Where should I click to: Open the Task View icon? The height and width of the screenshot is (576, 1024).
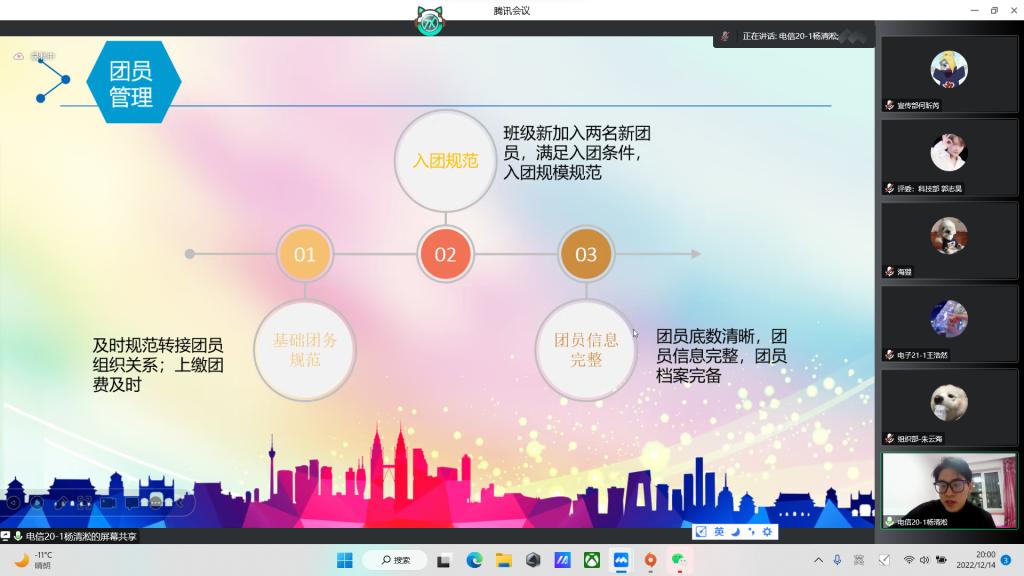[444, 560]
